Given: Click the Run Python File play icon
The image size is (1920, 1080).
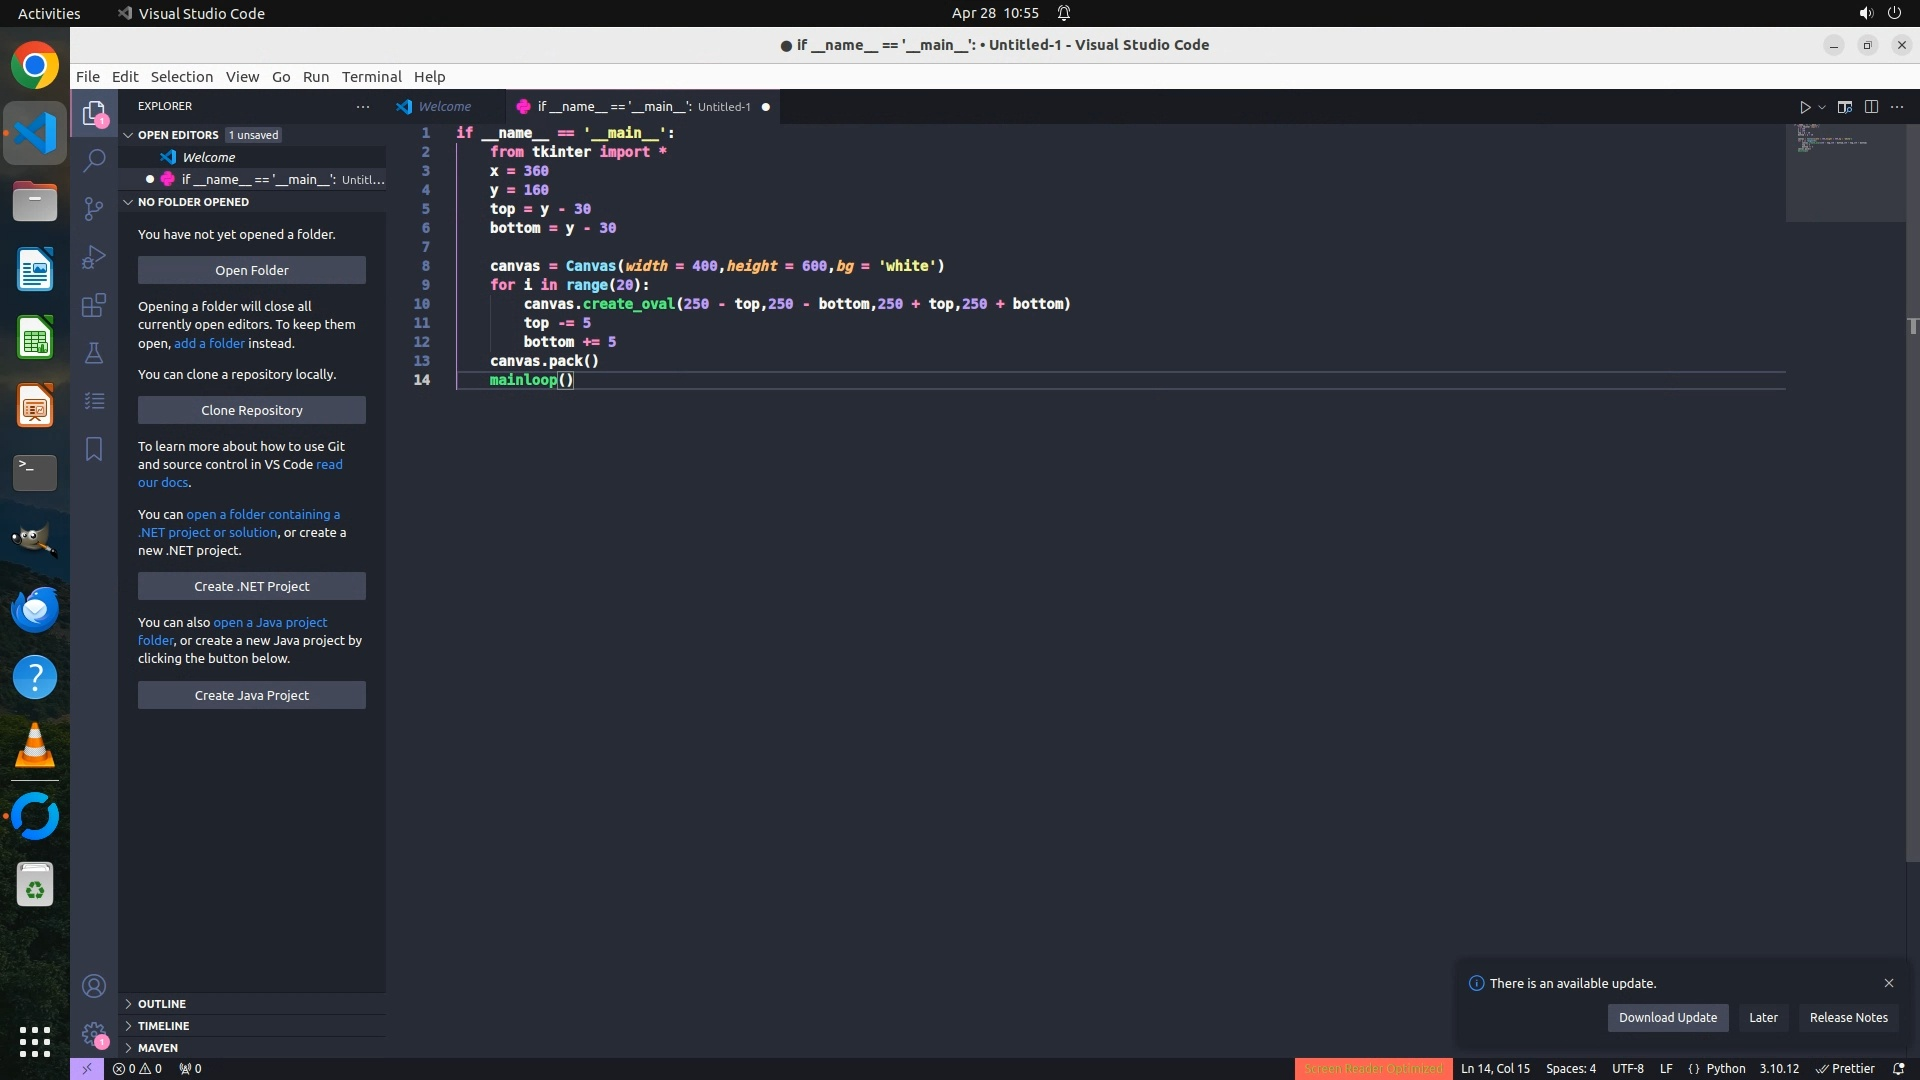Looking at the screenshot, I should click(x=1805, y=107).
